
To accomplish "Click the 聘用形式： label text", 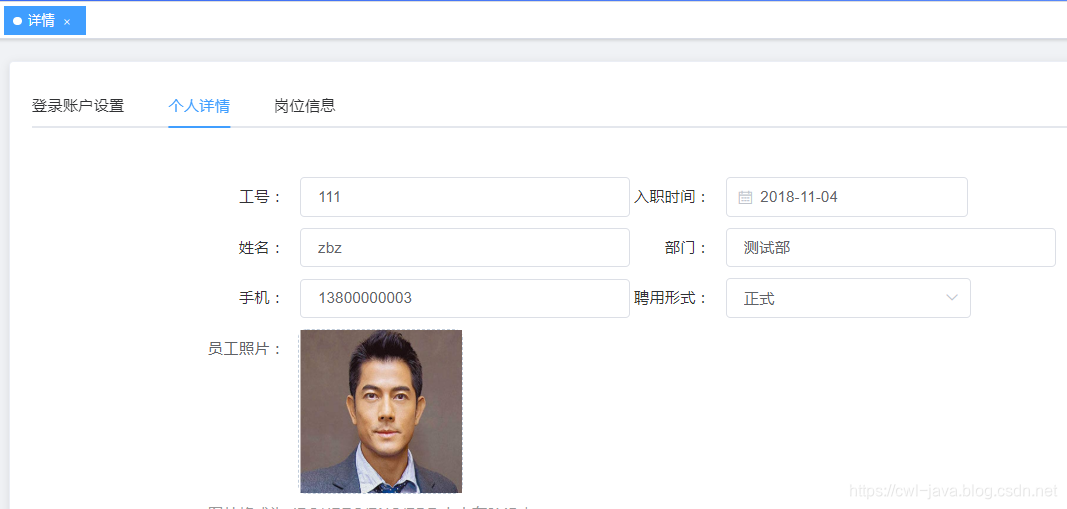I will coord(671,298).
